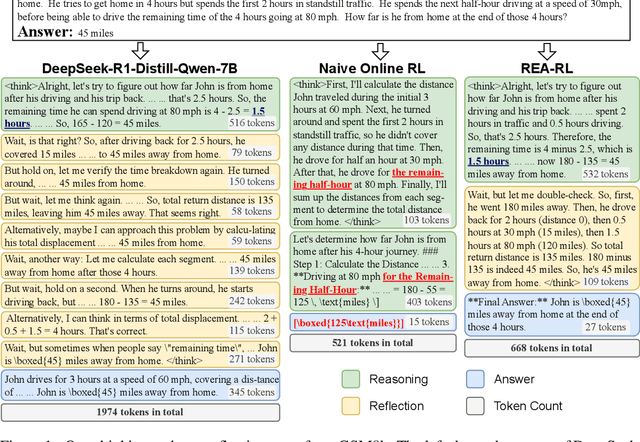
Task: Click '<think>First, I'll calculate the distance' box
Action: [373, 153]
